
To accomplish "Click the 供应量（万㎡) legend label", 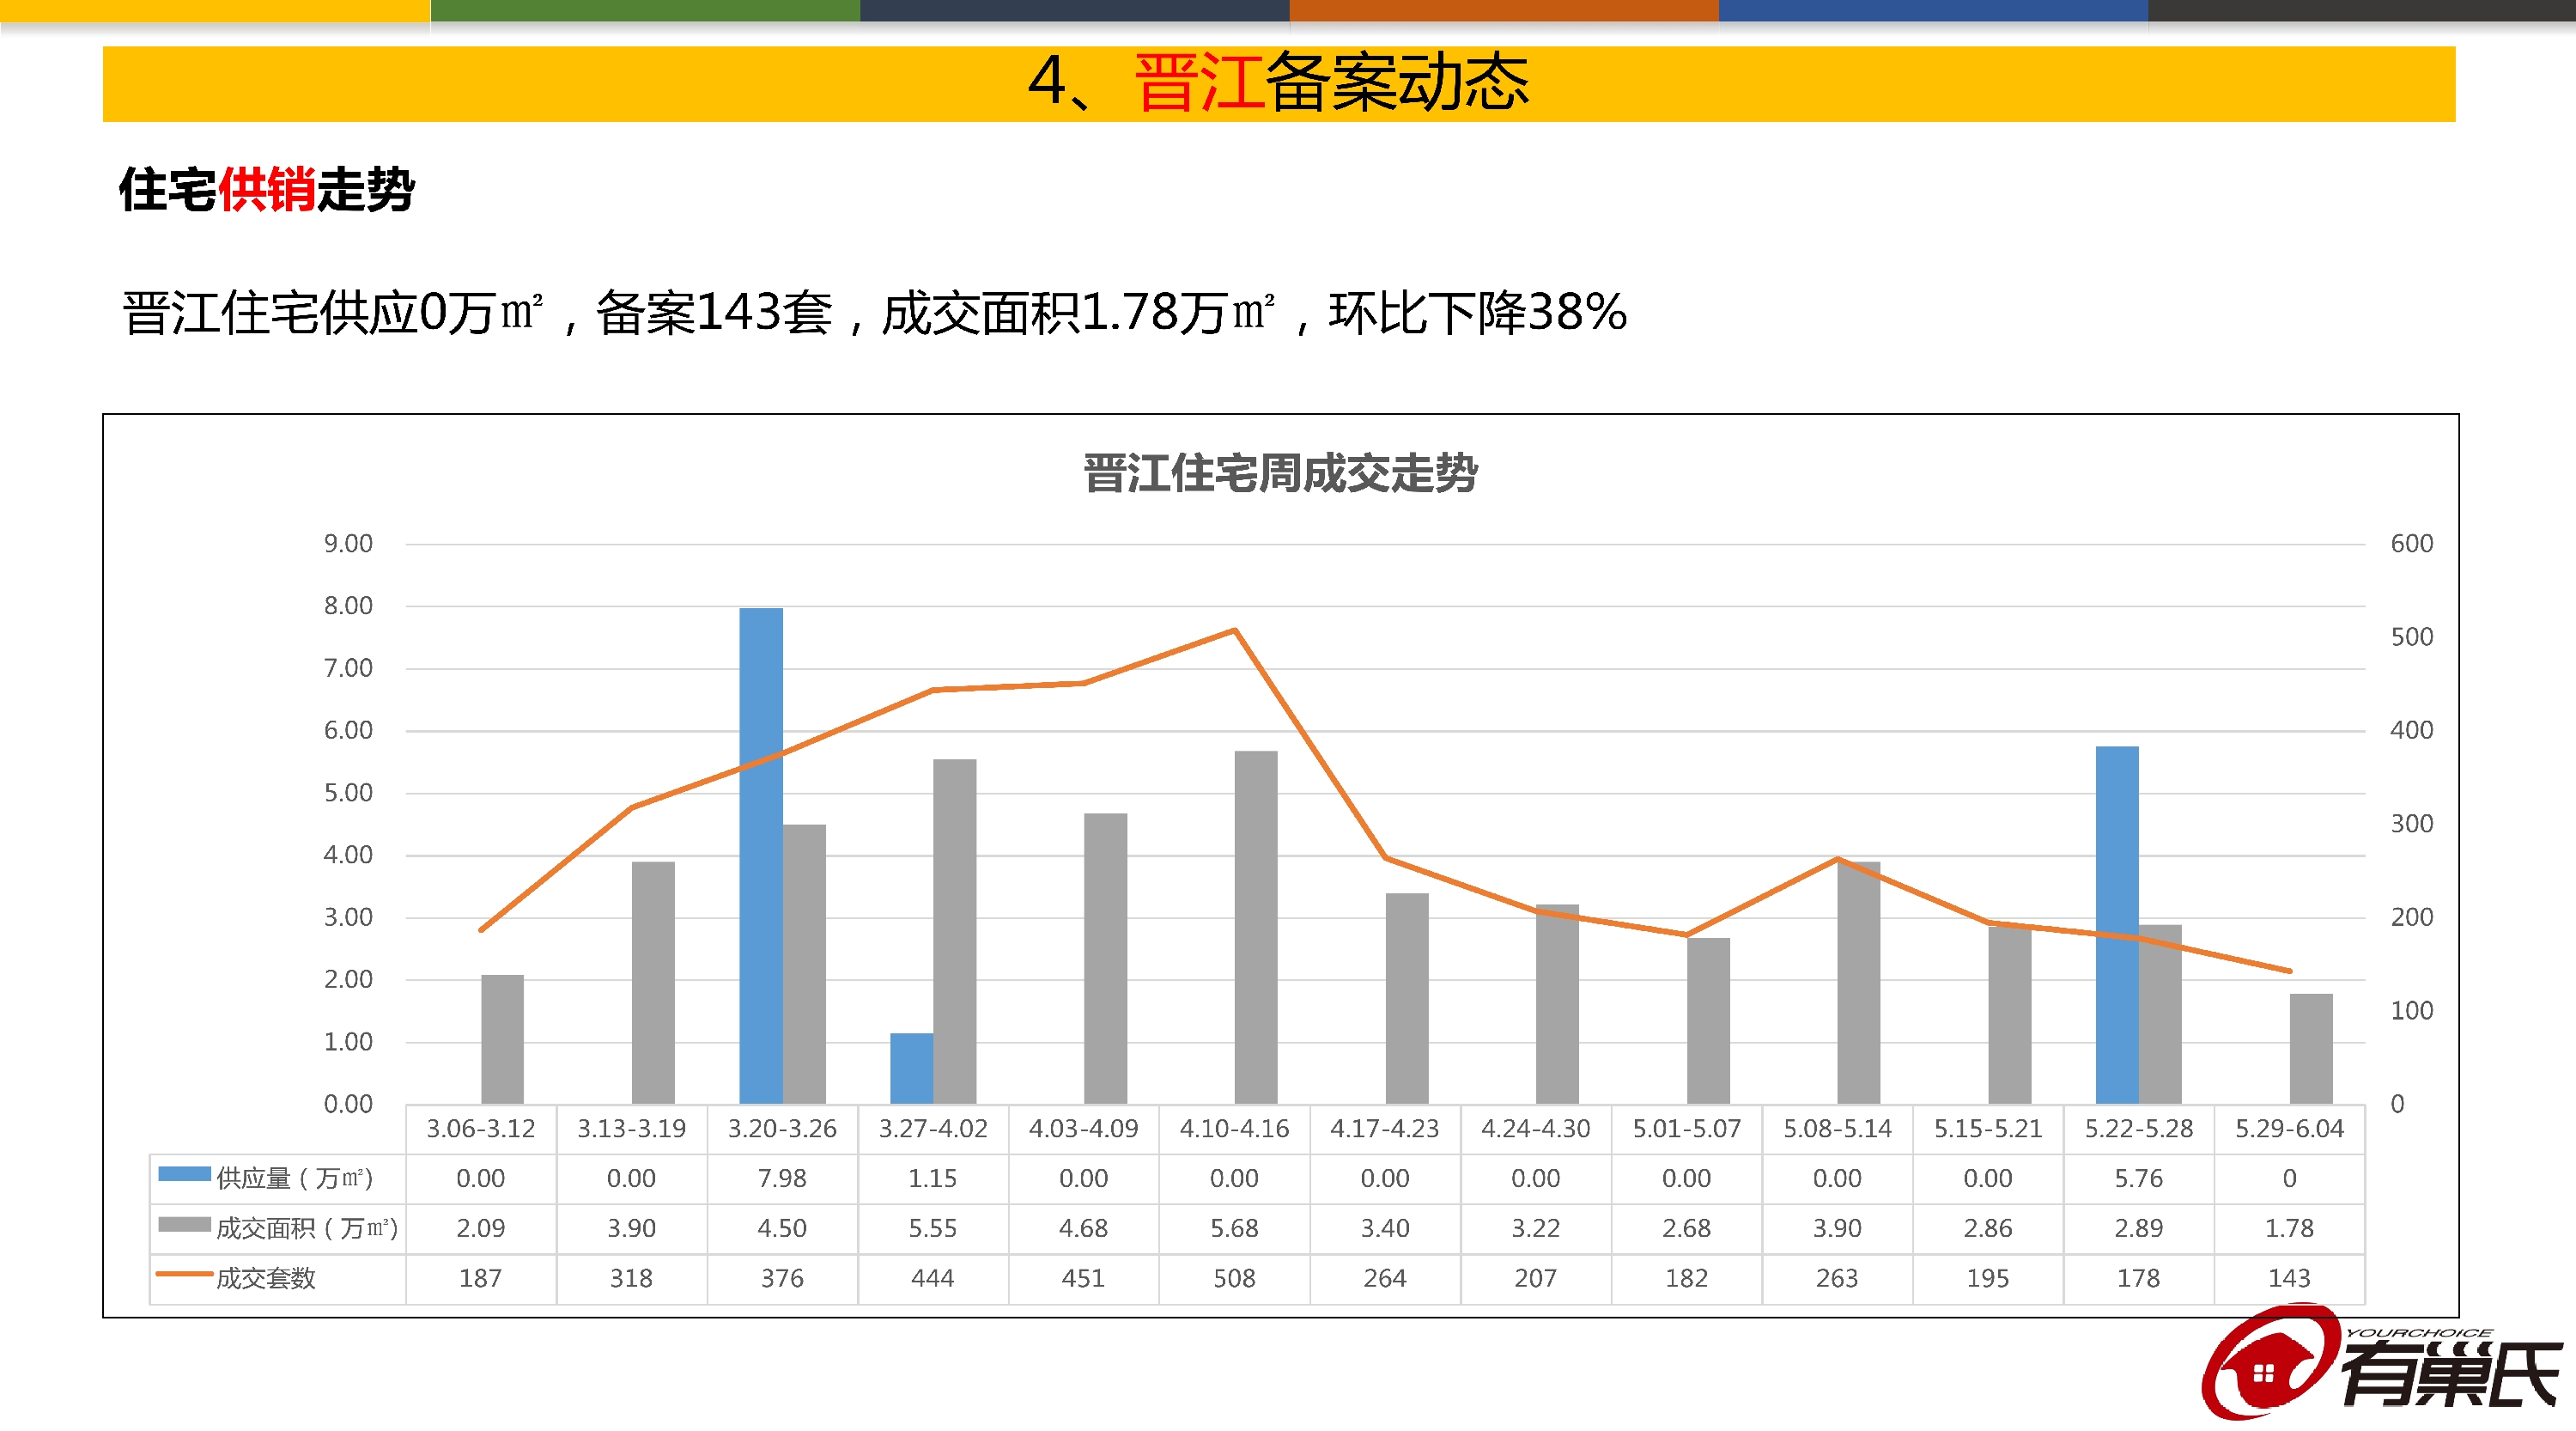I will (294, 1178).
